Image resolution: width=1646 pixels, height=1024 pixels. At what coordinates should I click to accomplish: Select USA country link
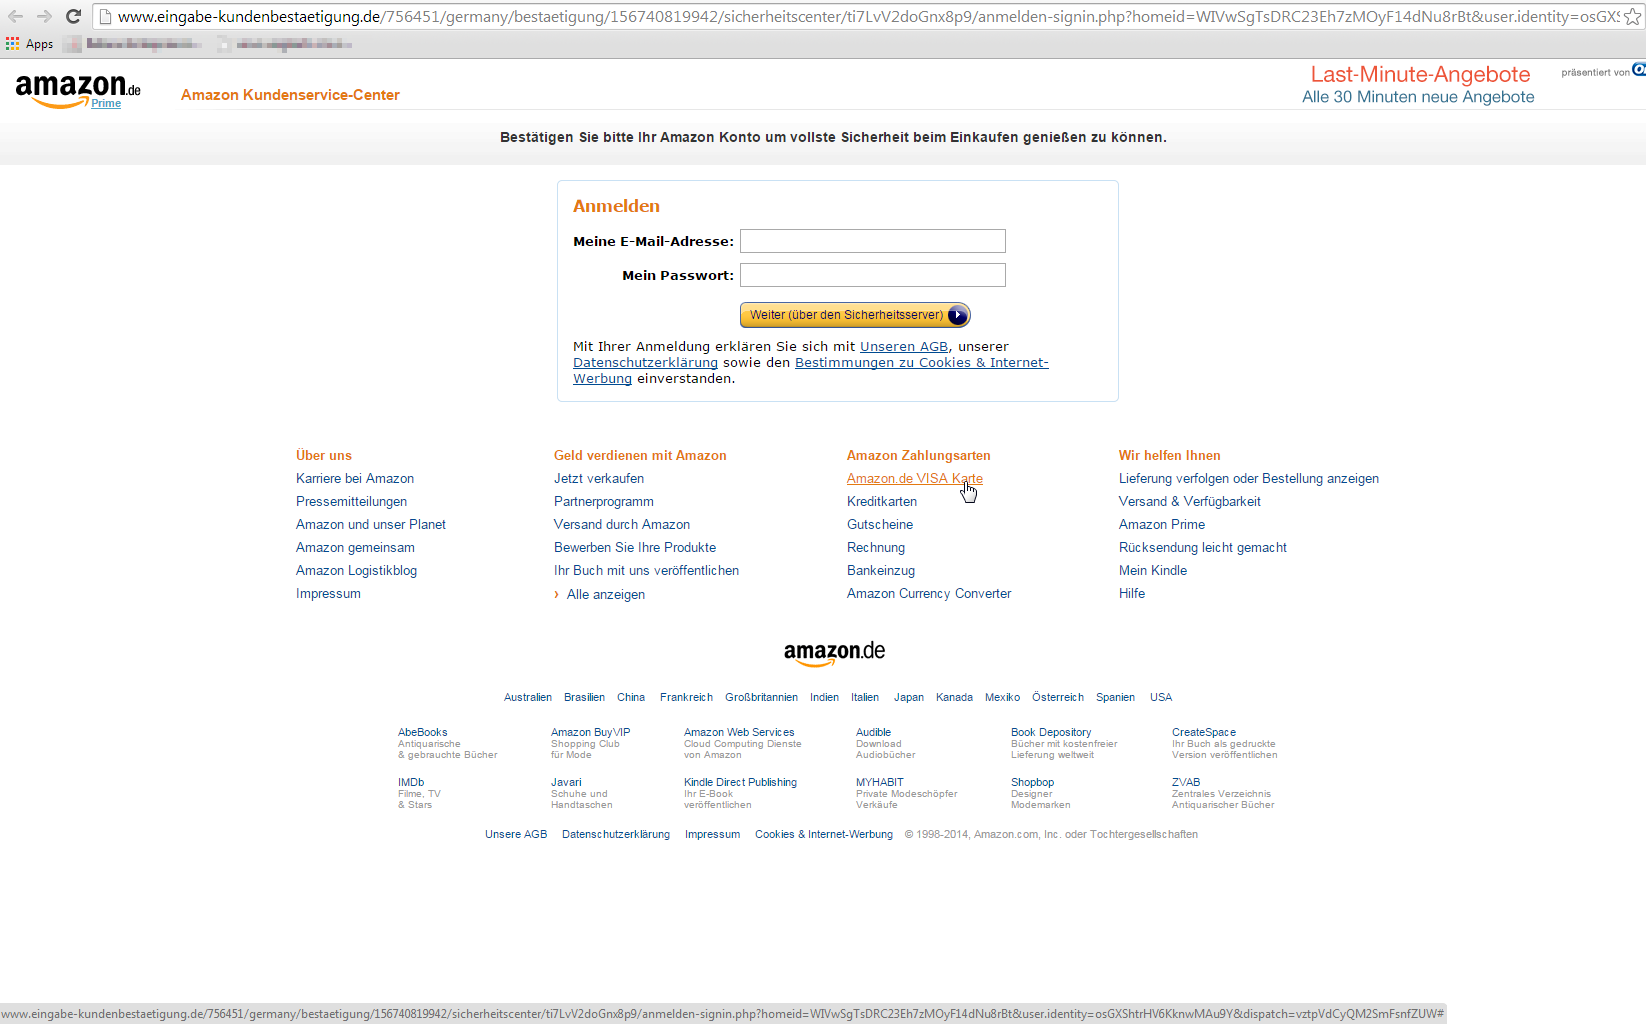tap(1161, 698)
